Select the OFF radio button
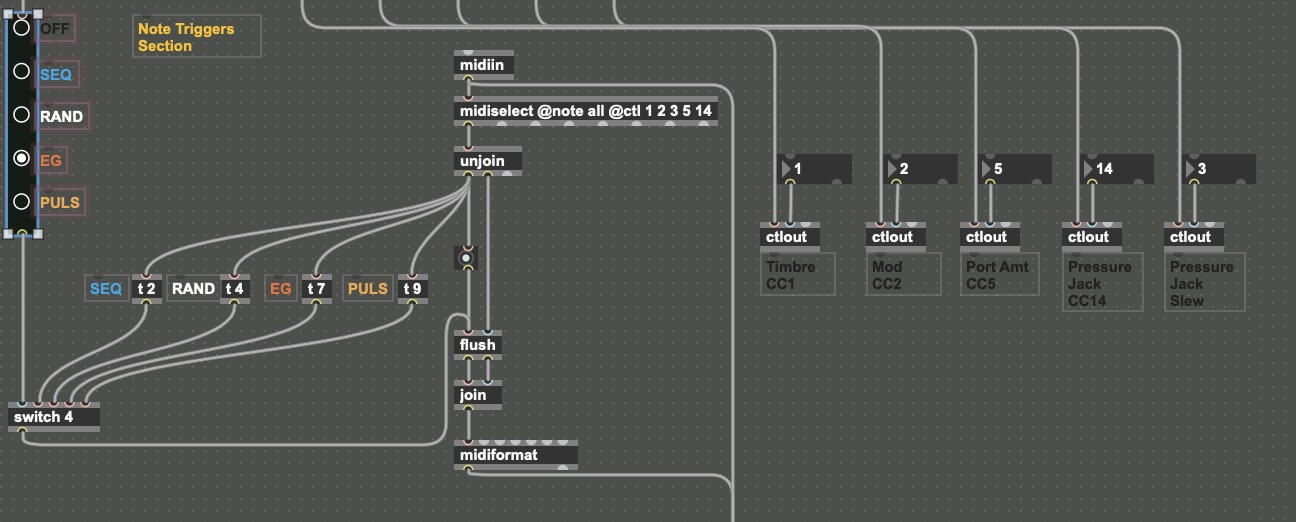 click(x=21, y=28)
